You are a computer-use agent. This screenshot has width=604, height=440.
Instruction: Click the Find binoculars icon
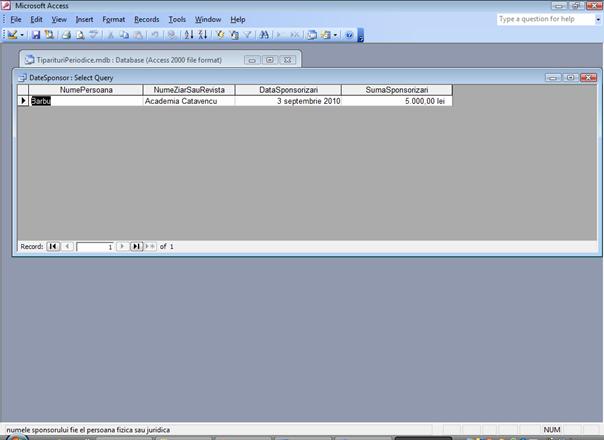pos(264,34)
